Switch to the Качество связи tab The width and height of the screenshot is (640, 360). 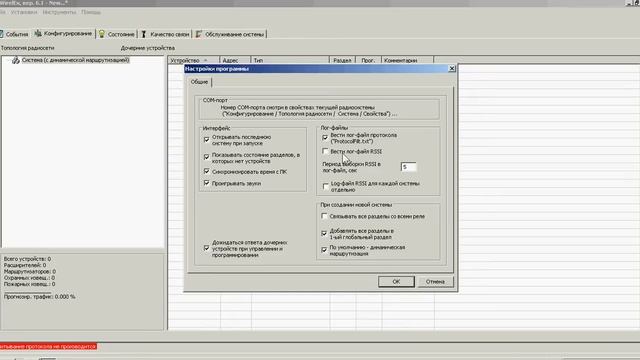(x=165, y=34)
